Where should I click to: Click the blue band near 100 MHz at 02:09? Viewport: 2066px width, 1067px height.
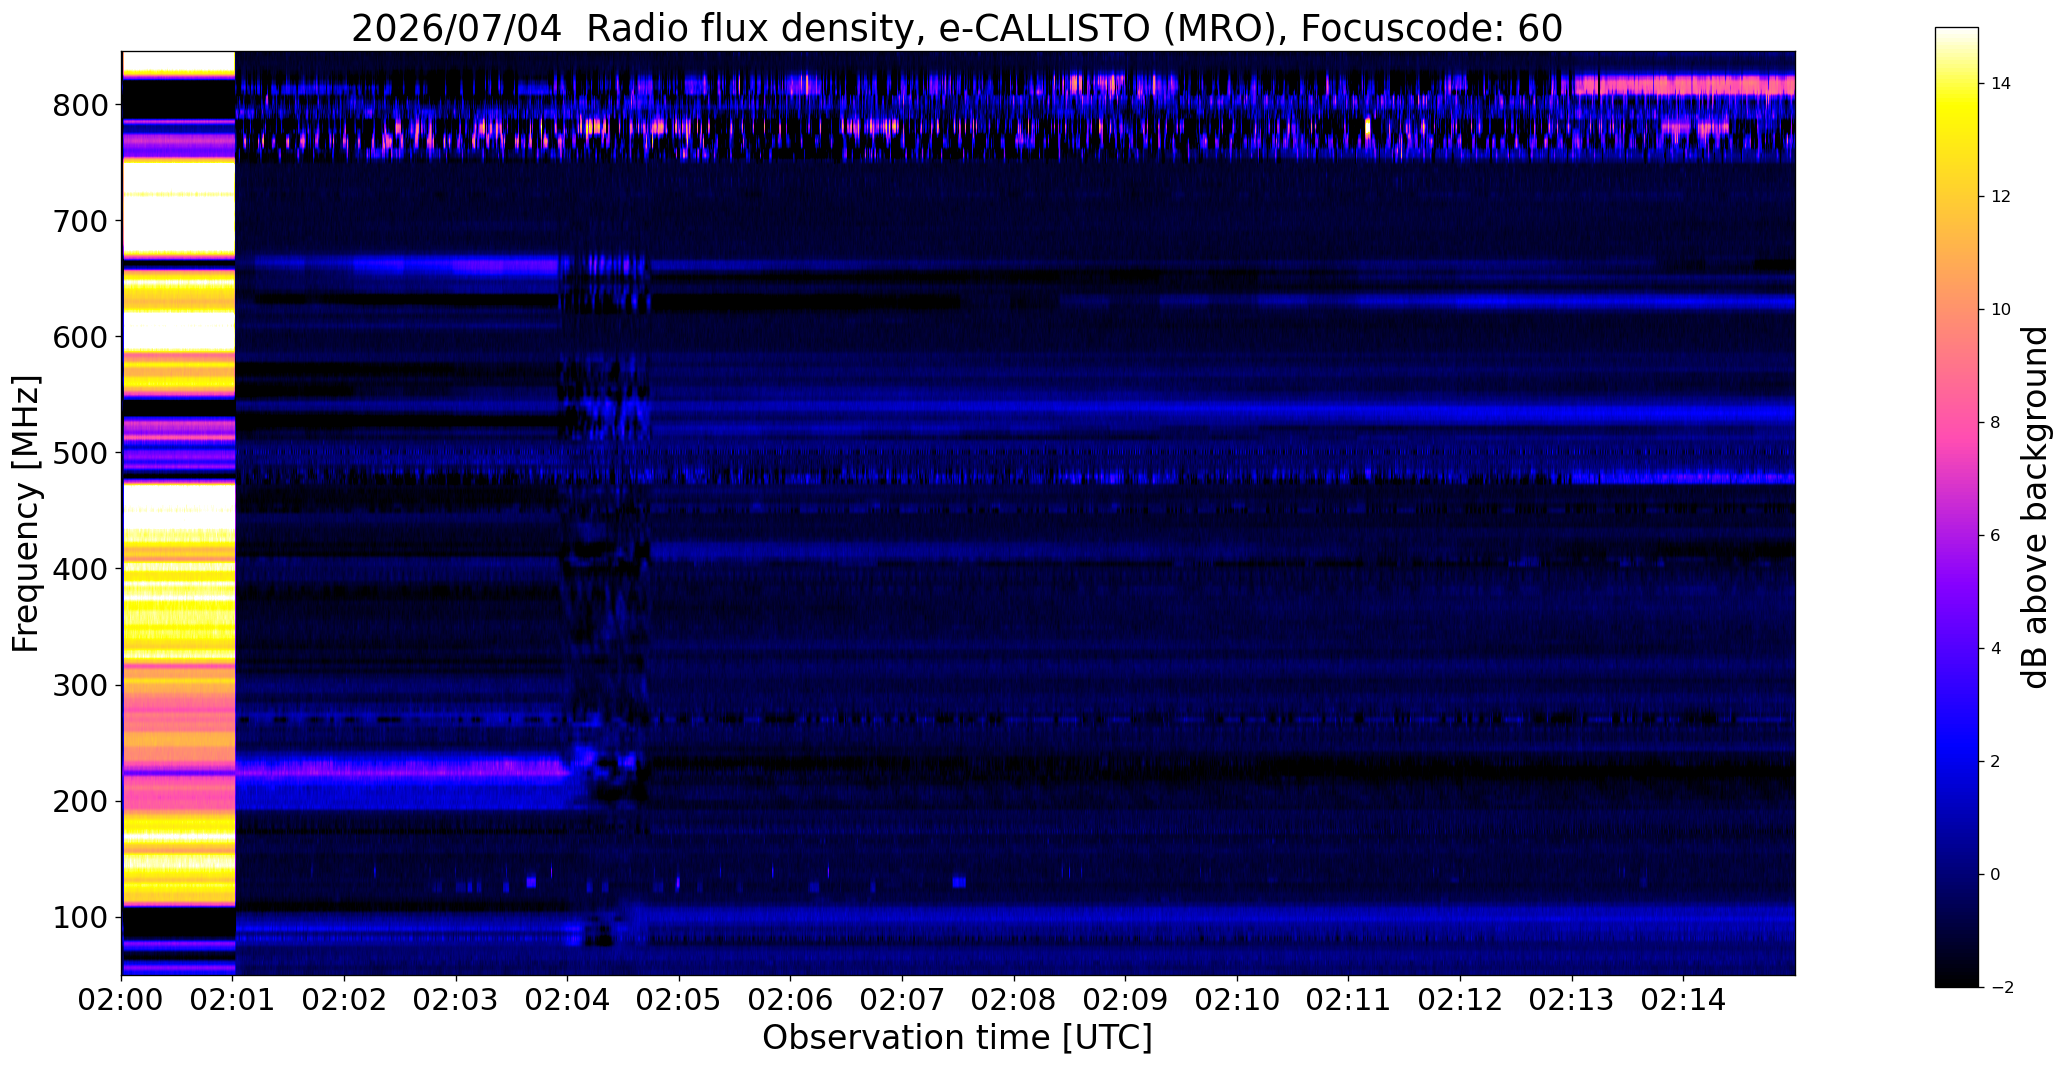coord(1125,916)
